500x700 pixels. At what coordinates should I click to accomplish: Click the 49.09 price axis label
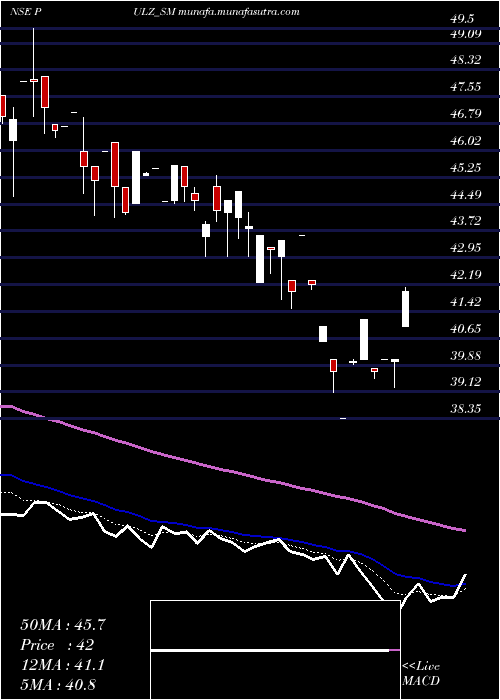click(465, 33)
